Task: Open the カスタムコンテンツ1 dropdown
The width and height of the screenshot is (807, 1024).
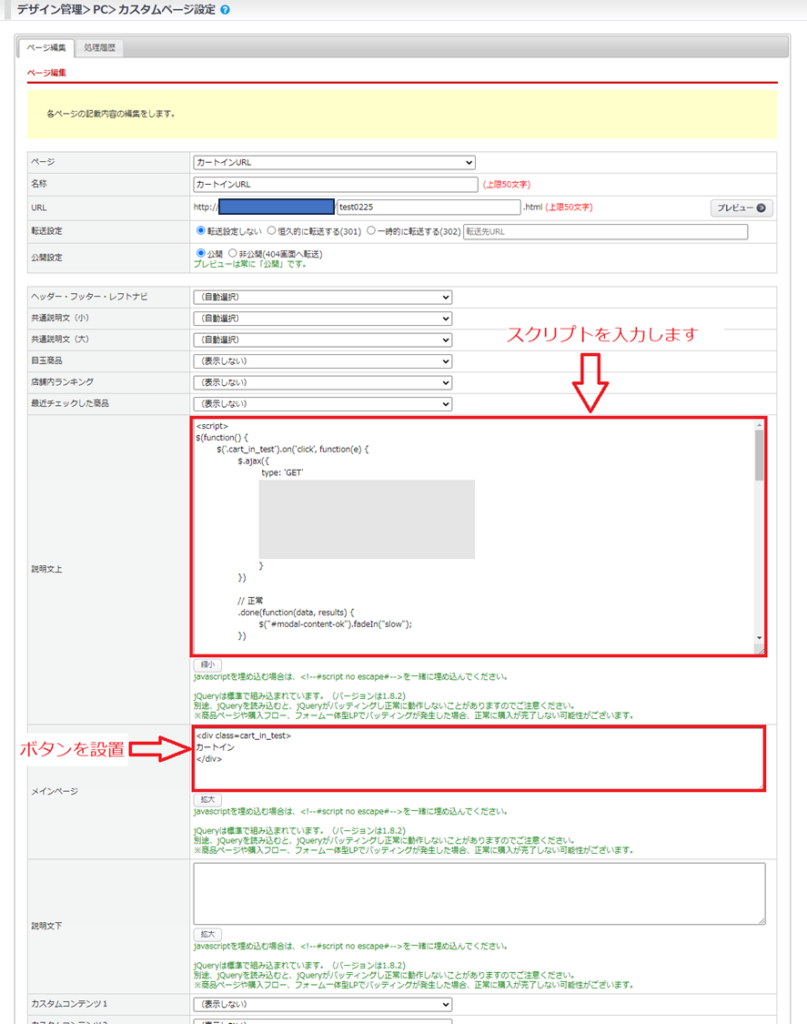Action: point(323,1004)
